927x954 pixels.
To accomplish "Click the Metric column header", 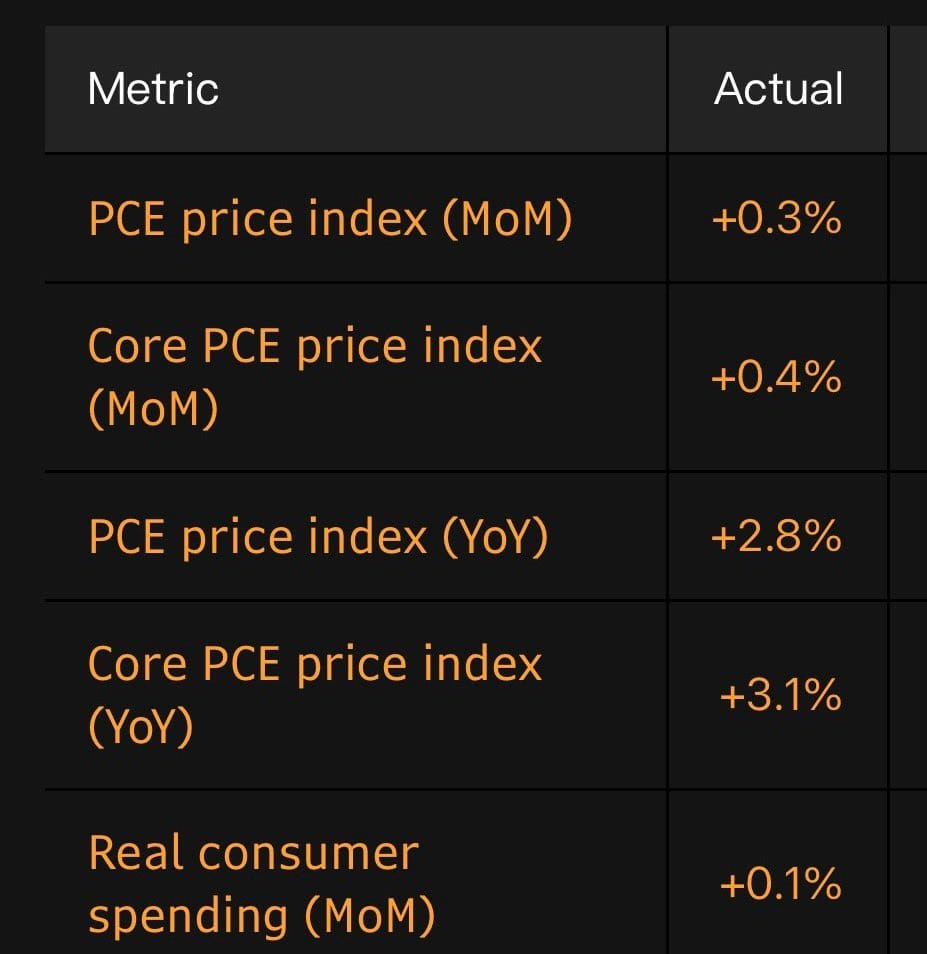I will tap(153, 89).
